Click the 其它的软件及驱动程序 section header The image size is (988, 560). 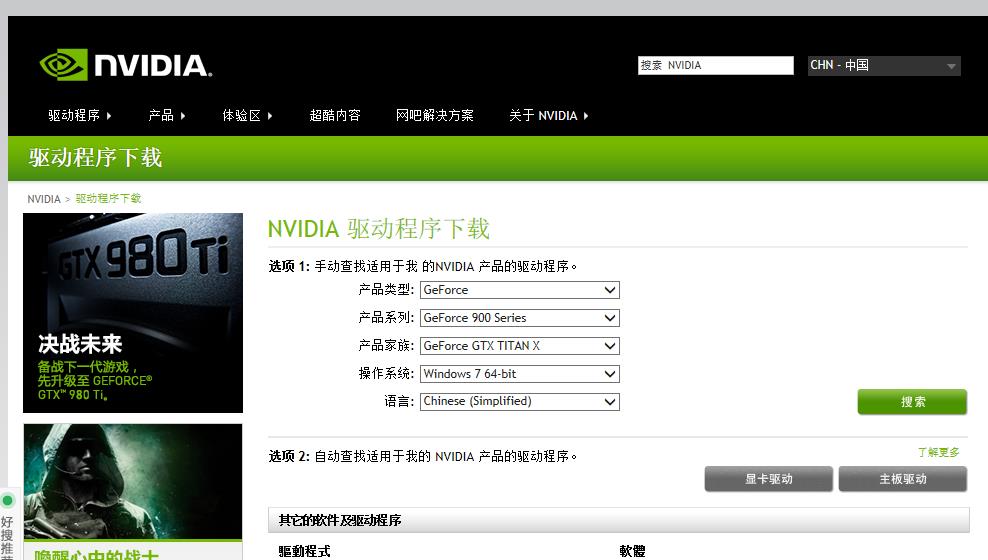coord(619,520)
